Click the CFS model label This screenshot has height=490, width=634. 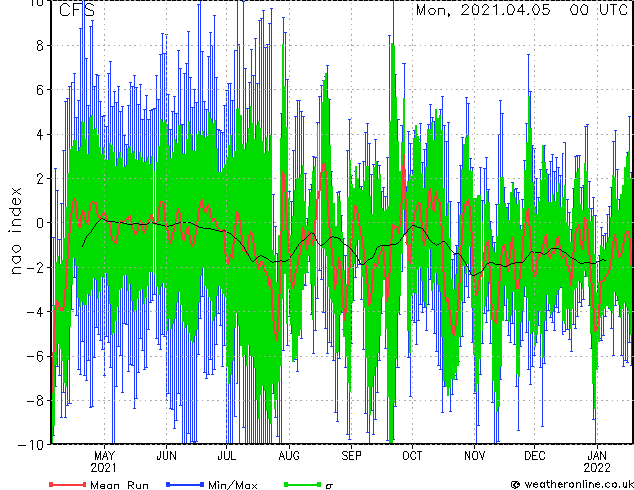click(x=77, y=11)
